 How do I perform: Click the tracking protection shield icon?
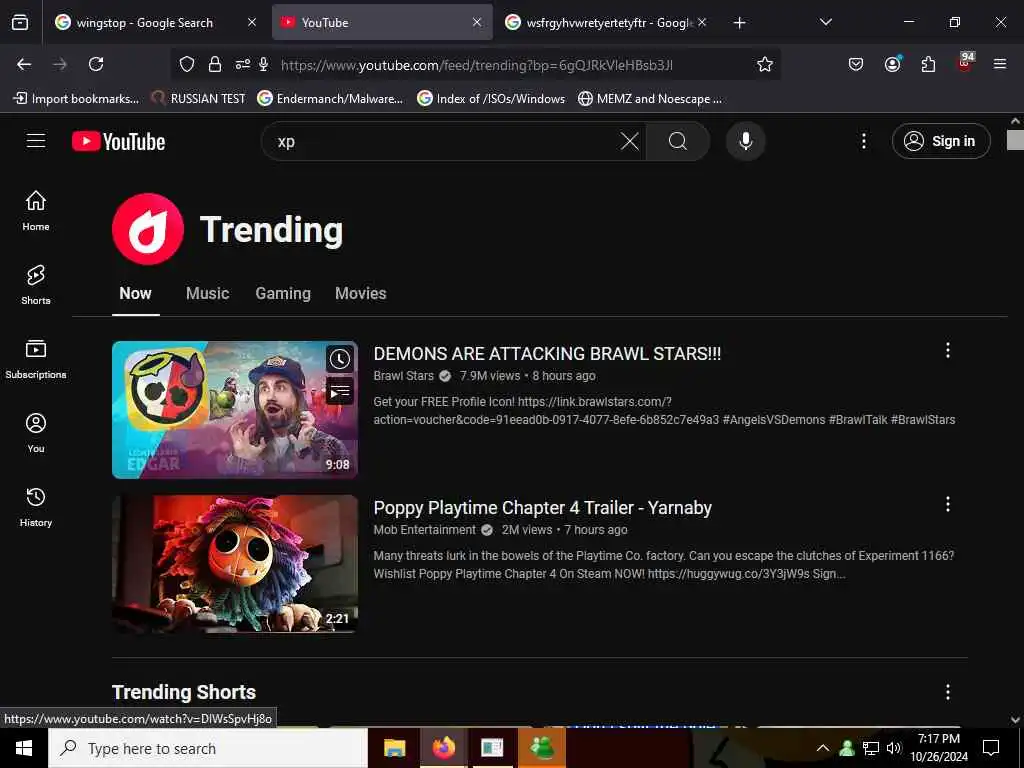click(x=187, y=64)
